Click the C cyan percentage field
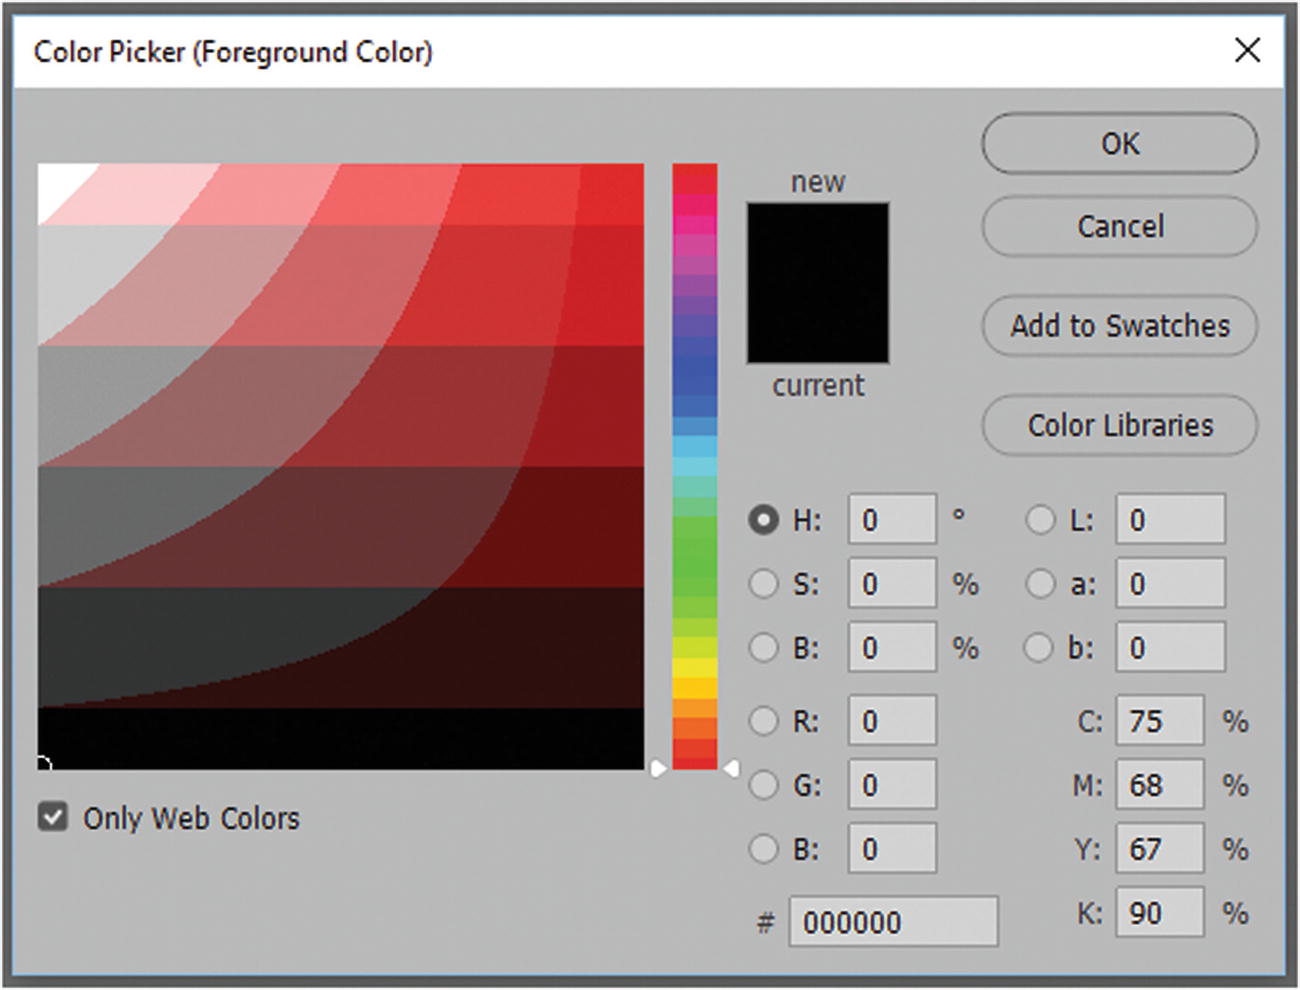1300x990 pixels. coord(1159,721)
